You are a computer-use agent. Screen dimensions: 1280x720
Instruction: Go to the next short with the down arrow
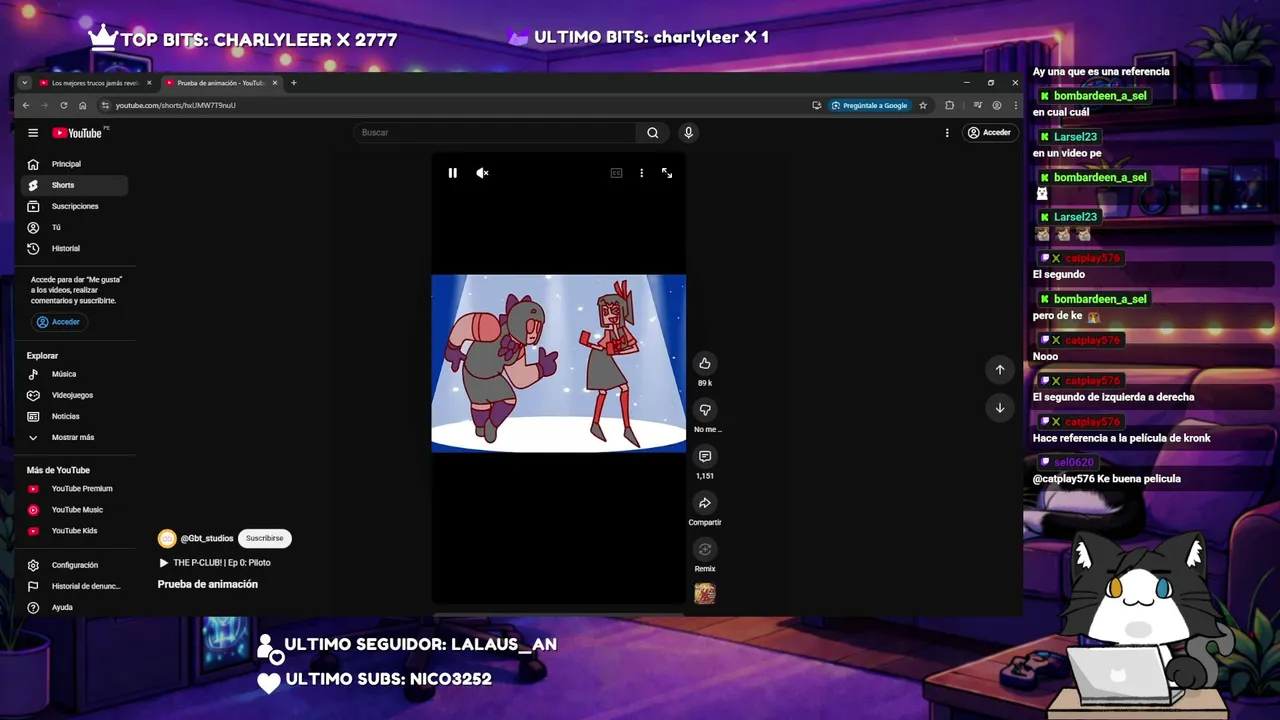coord(1000,408)
